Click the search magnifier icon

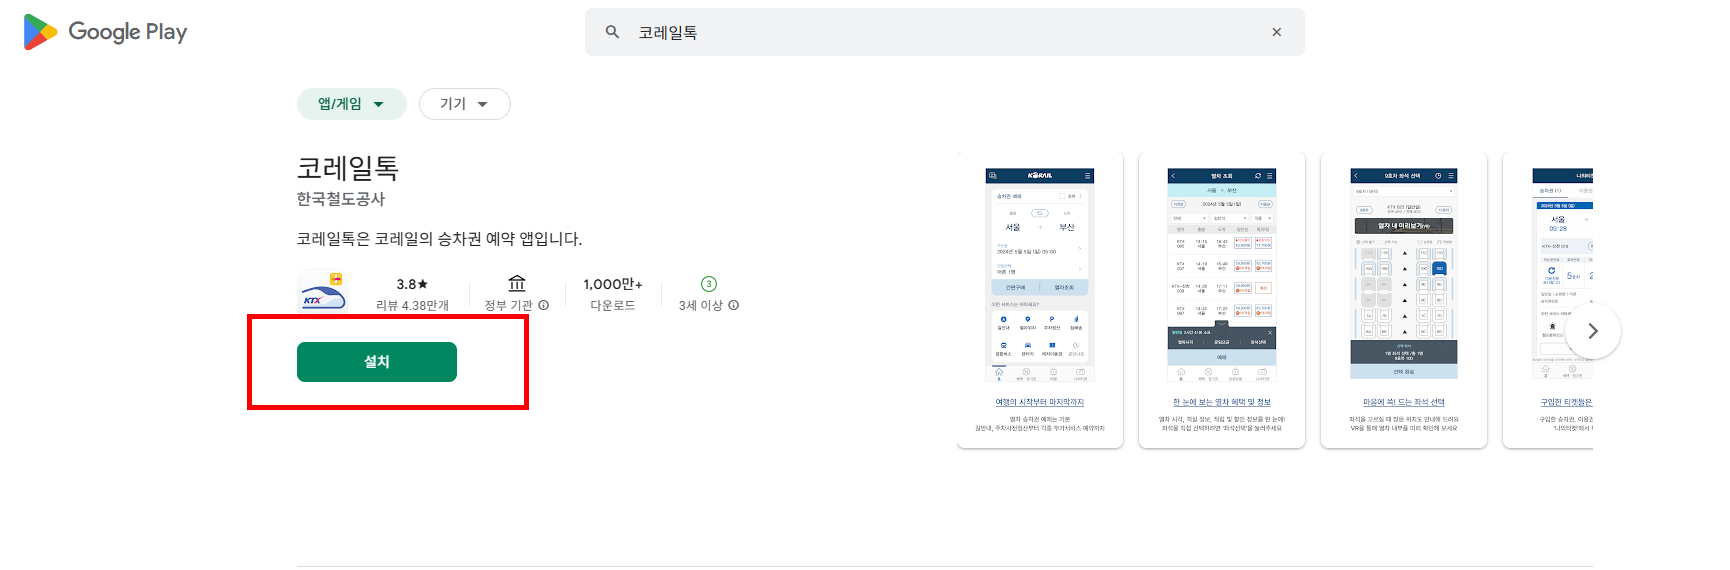click(x=612, y=32)
